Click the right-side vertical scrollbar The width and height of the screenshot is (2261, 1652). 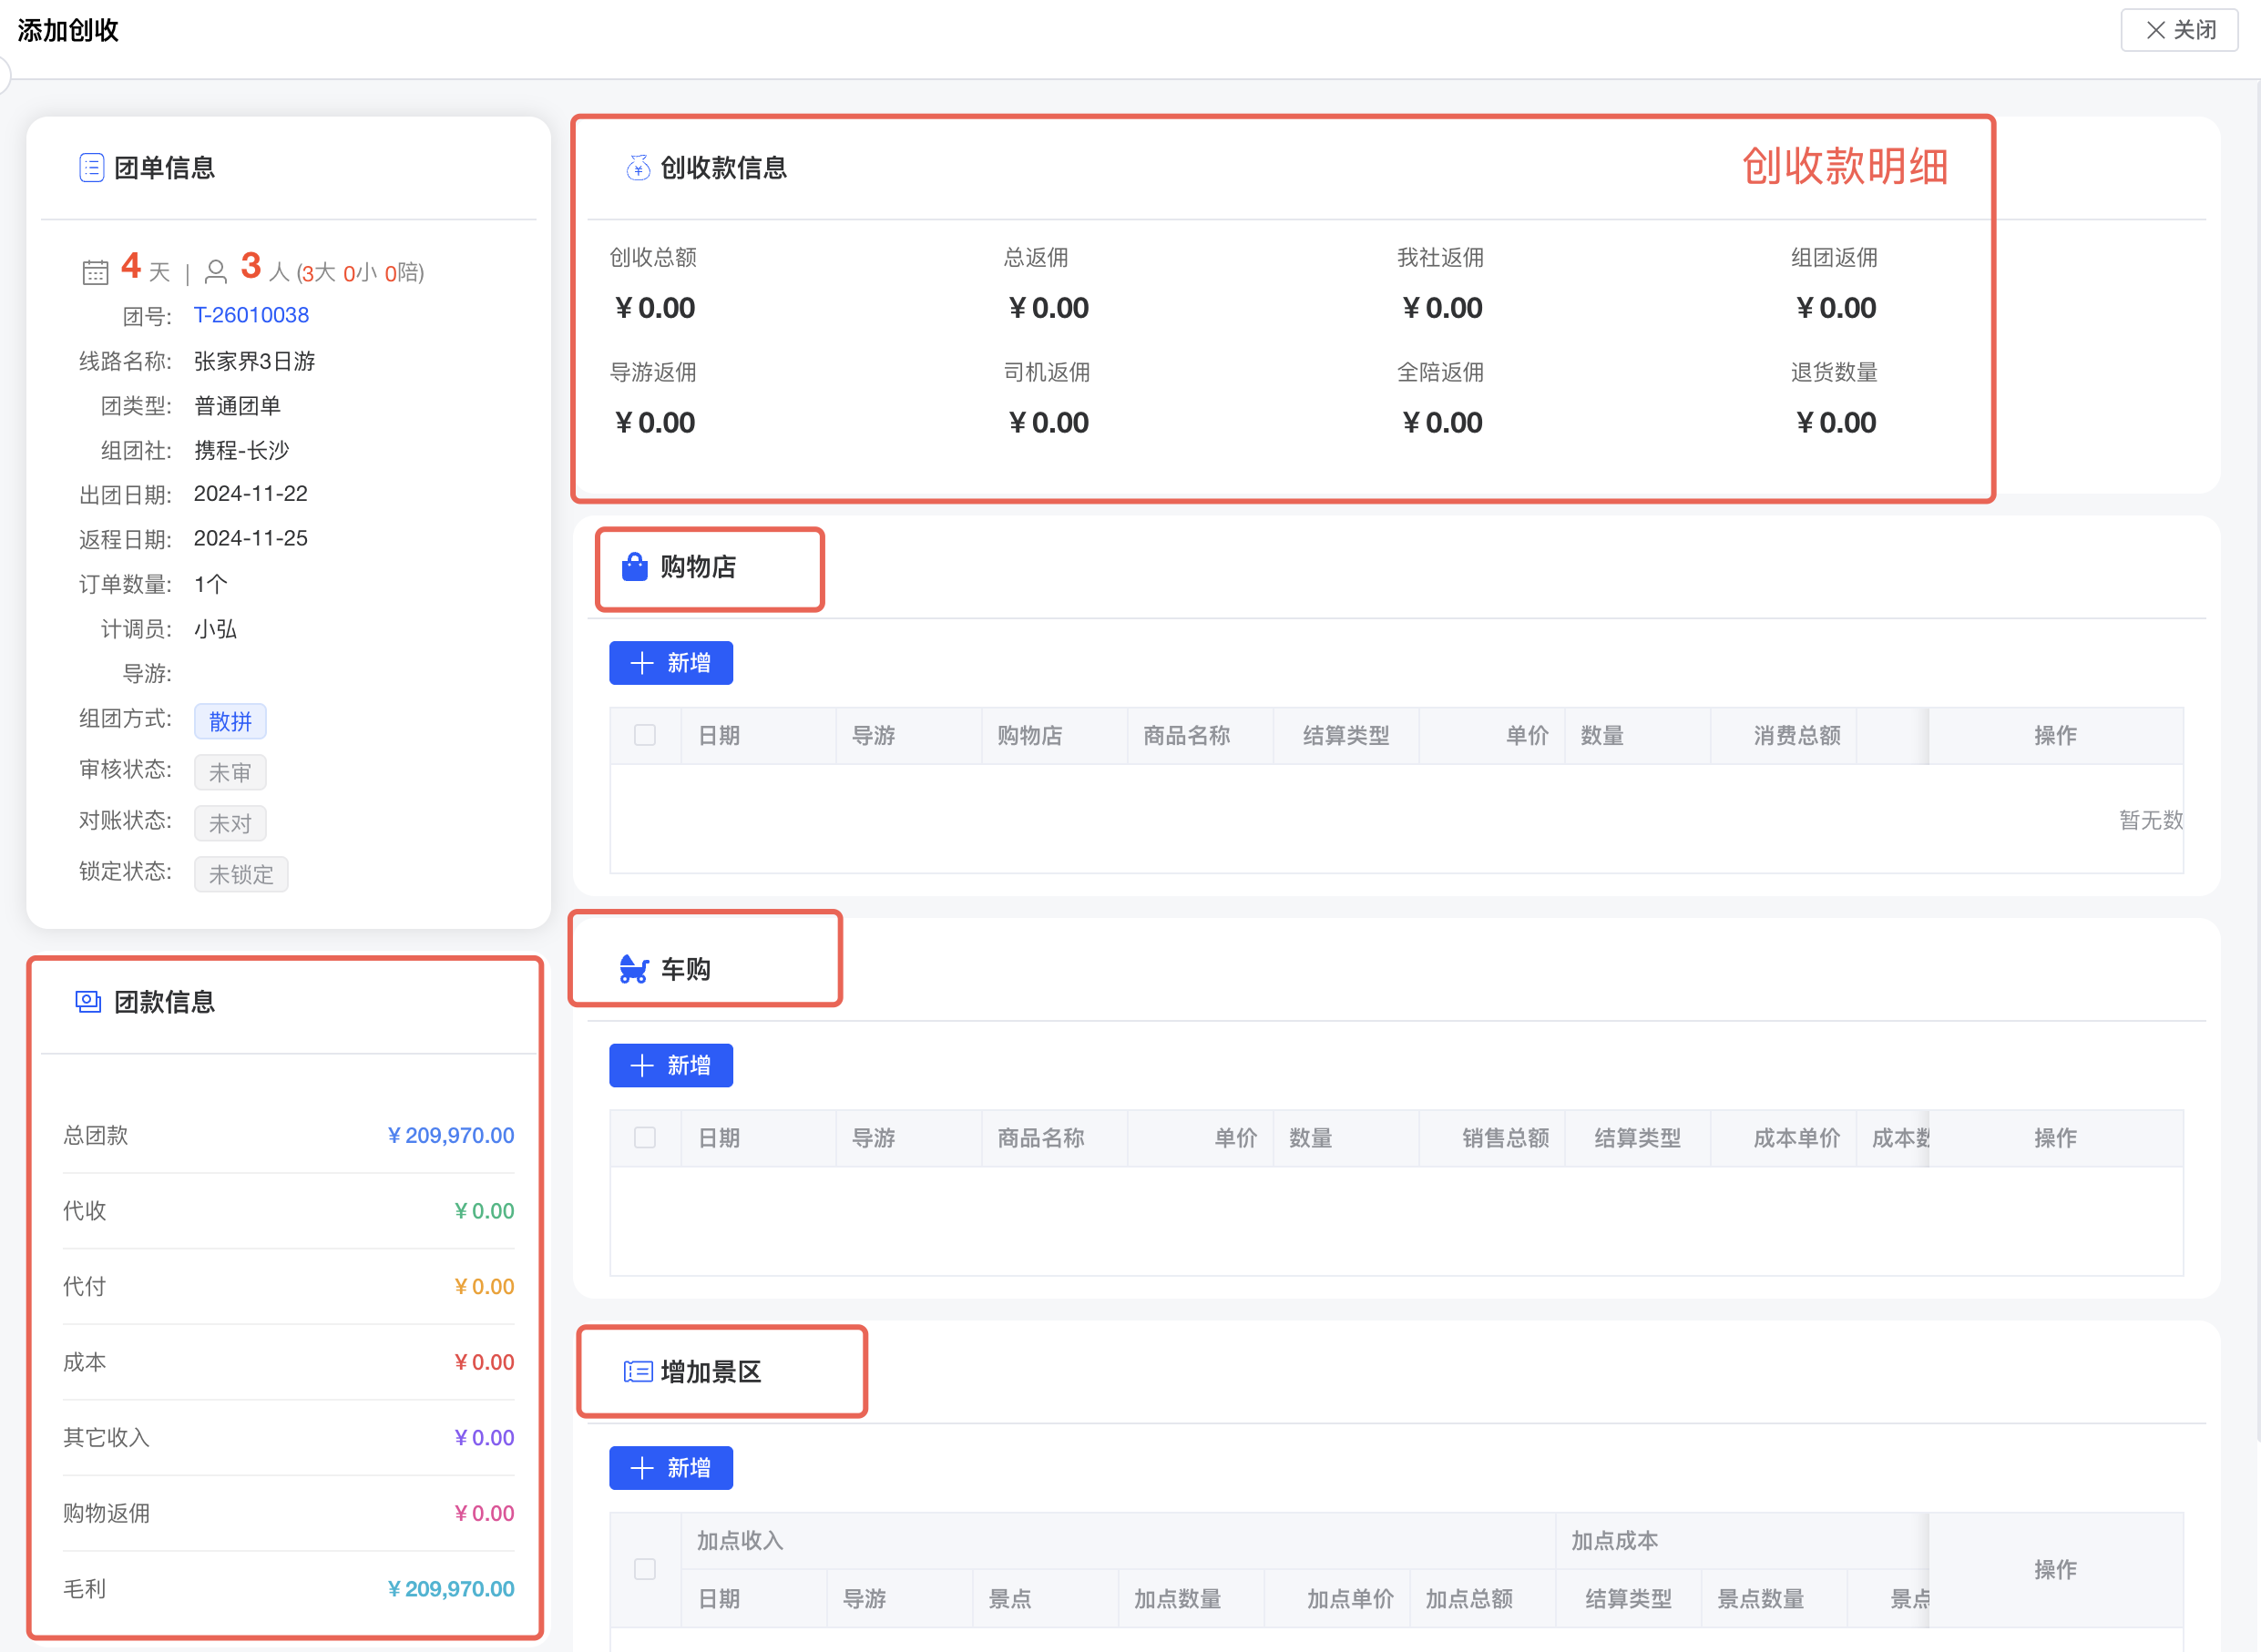click(2257, 760)
